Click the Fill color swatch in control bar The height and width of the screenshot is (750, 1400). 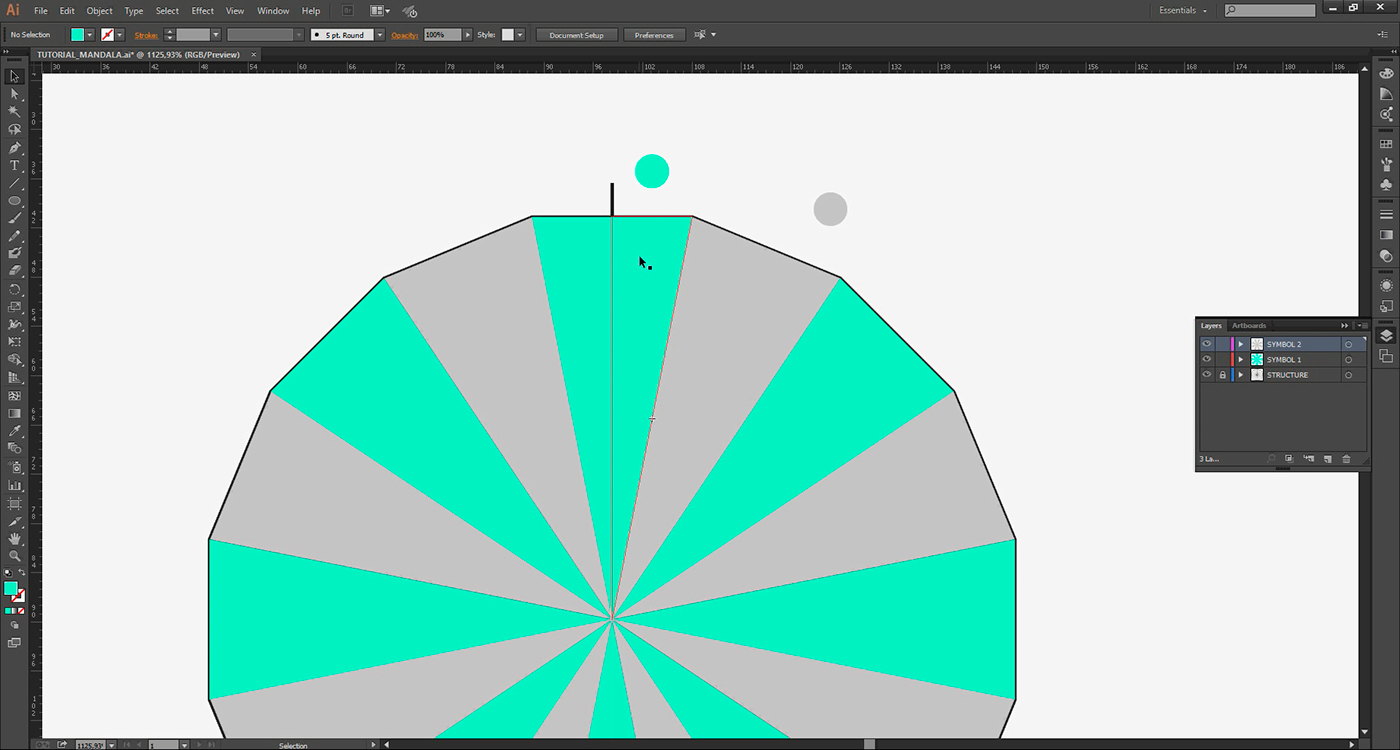coord(77,35)
